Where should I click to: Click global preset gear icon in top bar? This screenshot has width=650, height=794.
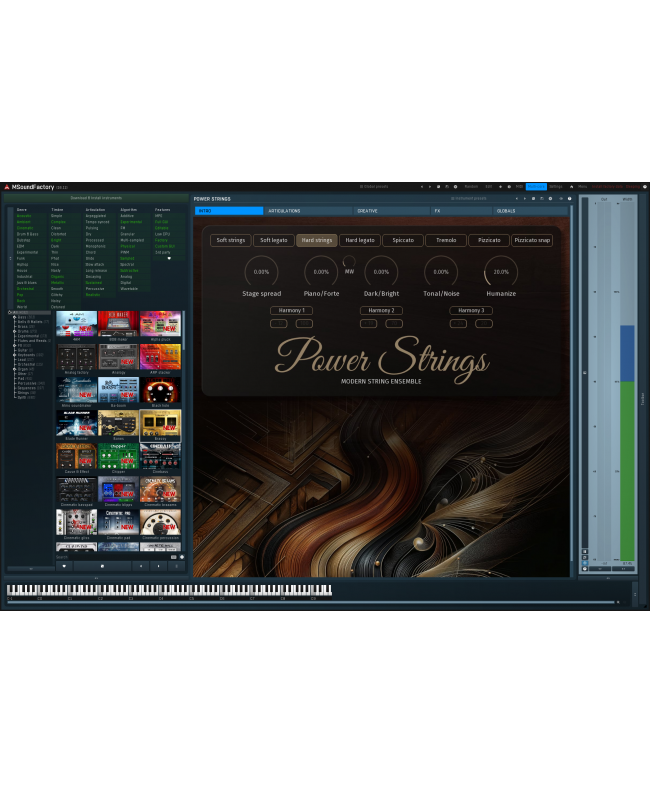pos(455,186)
